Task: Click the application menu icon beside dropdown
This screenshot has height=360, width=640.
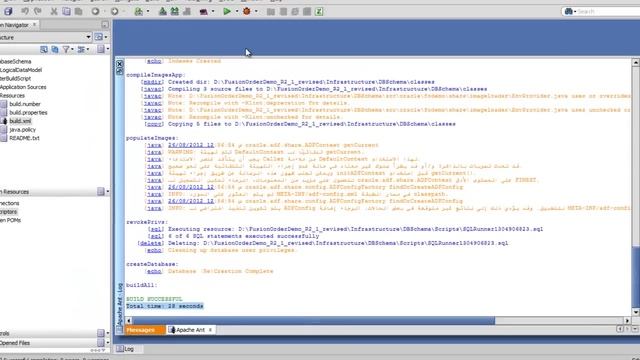Action: pyautogui.click(x=98, y=37)
